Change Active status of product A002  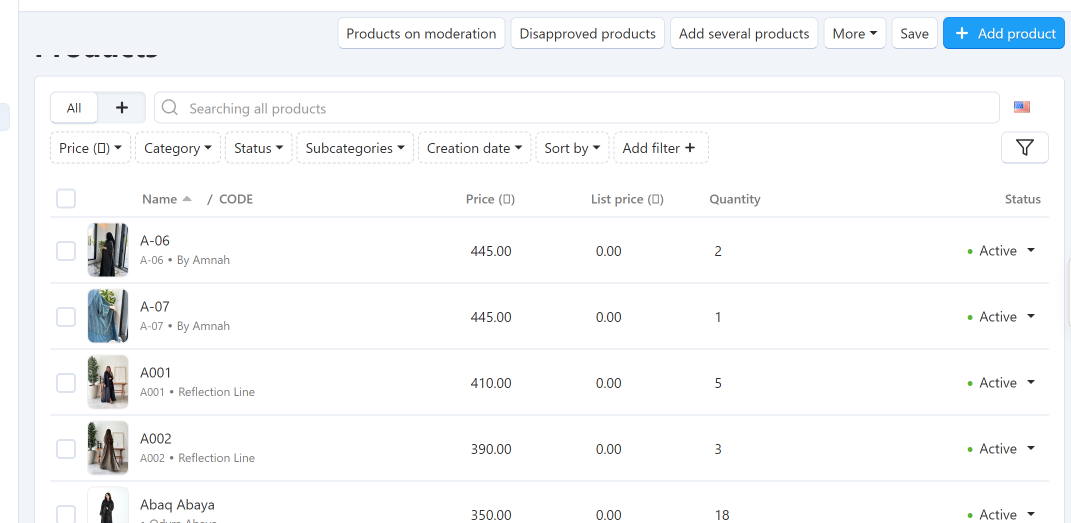(1001, 449)
